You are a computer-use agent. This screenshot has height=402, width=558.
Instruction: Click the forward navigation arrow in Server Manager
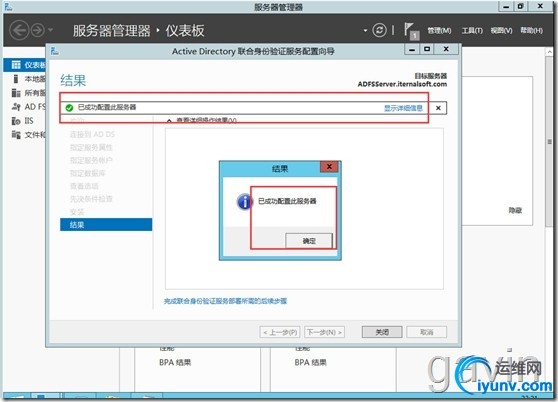point(37,30)
